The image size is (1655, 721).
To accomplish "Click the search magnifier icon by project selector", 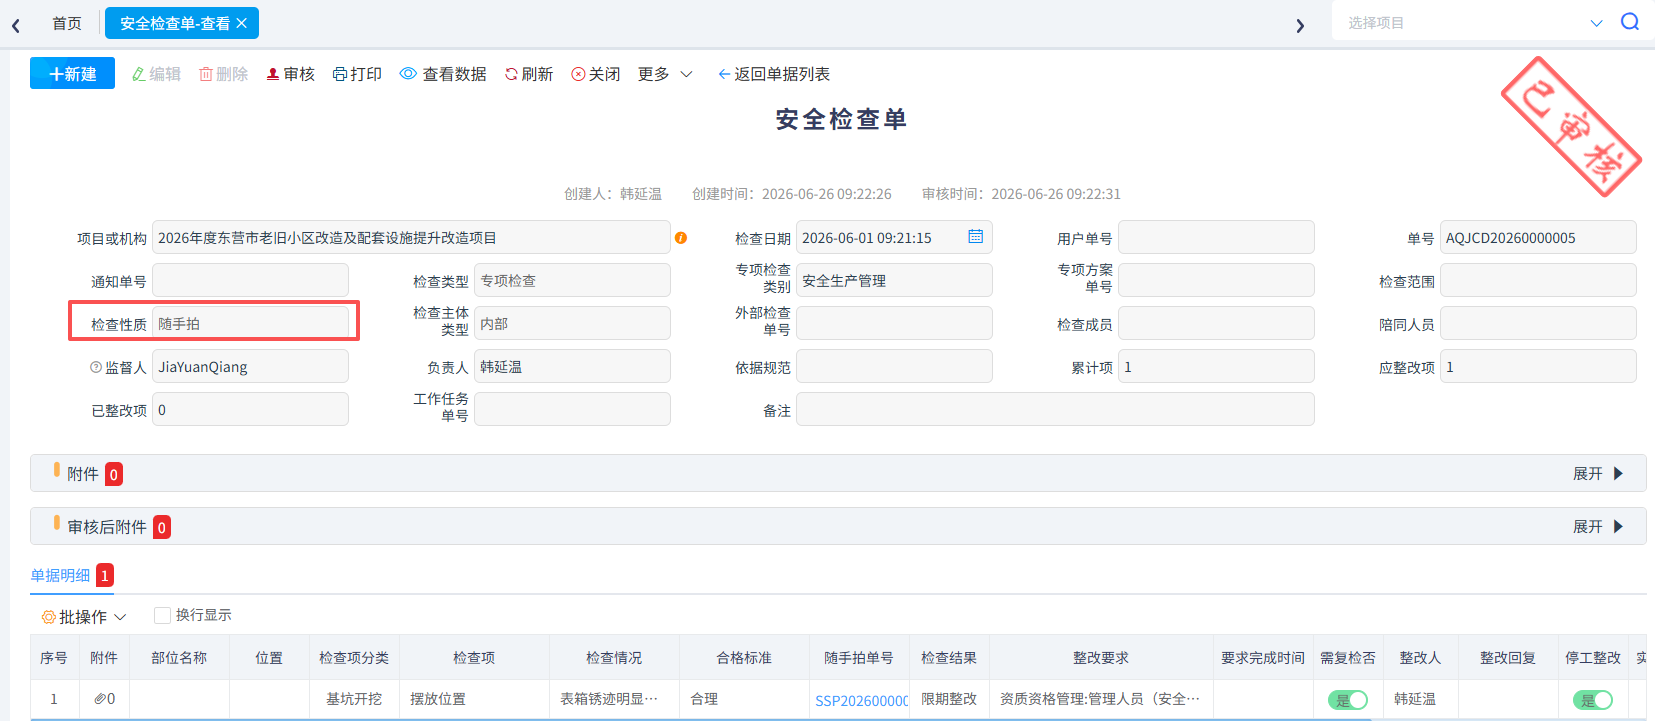I will [1630, 22].
